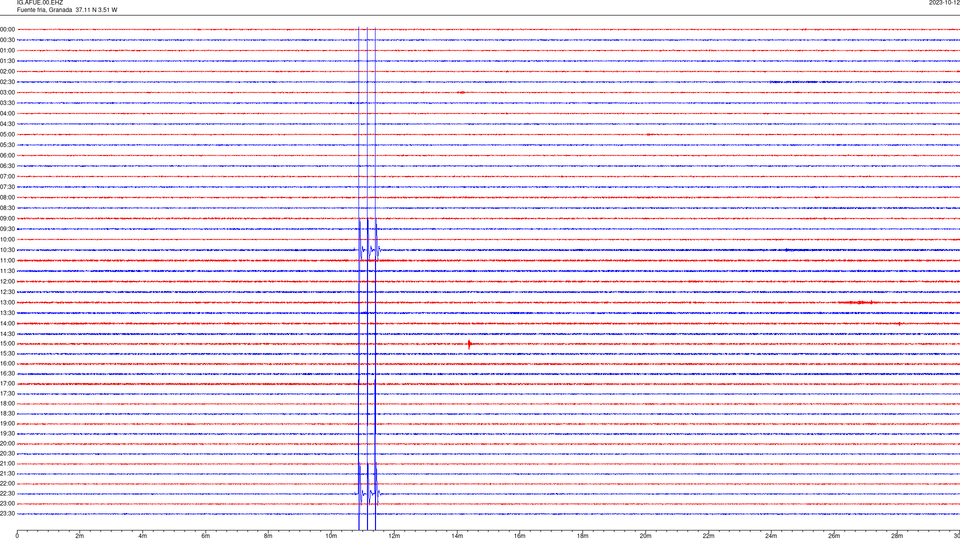Select the 21:00 time row label

[7, 463]
